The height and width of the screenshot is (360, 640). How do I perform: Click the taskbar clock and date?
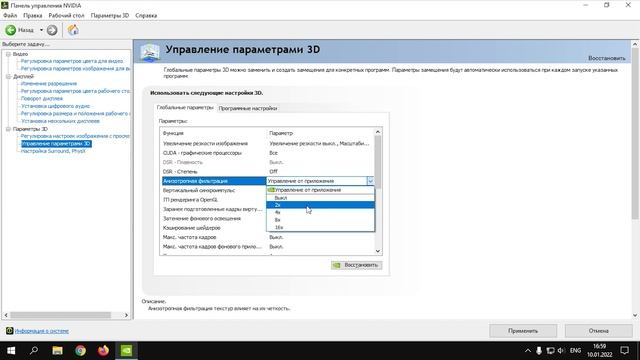point(599,351)
